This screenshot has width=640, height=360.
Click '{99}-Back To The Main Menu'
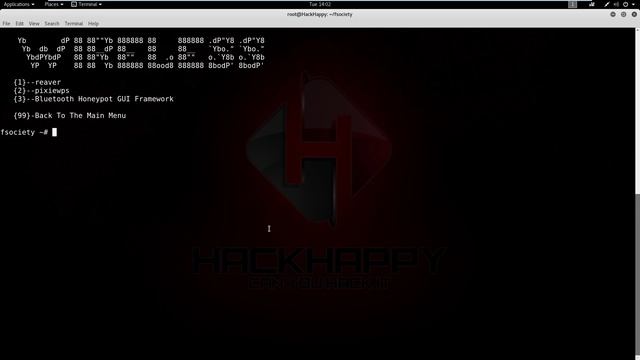click(x=70, y=116)
